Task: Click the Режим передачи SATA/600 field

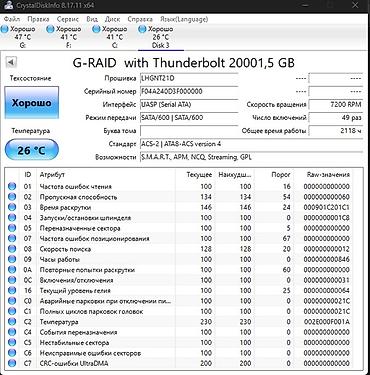Action: [x=189, y=117]
